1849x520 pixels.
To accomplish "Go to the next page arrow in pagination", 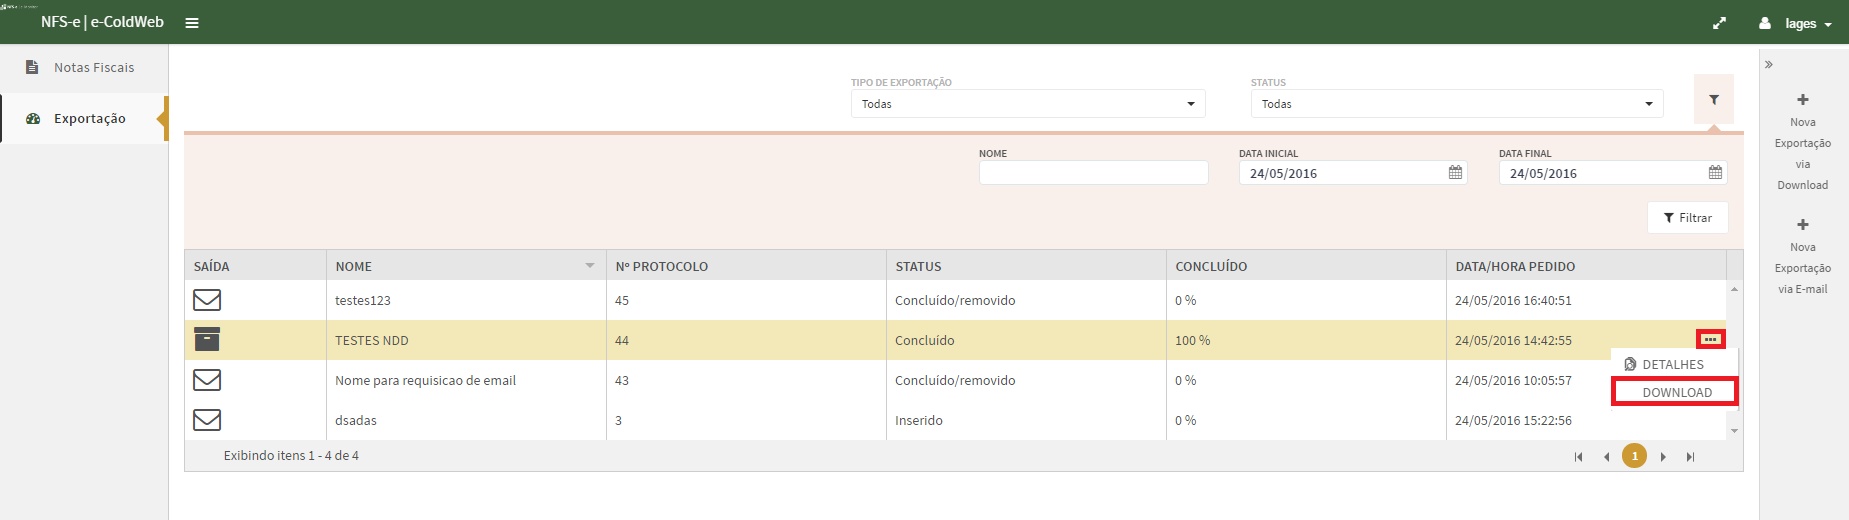I will tap(1663, 457).
